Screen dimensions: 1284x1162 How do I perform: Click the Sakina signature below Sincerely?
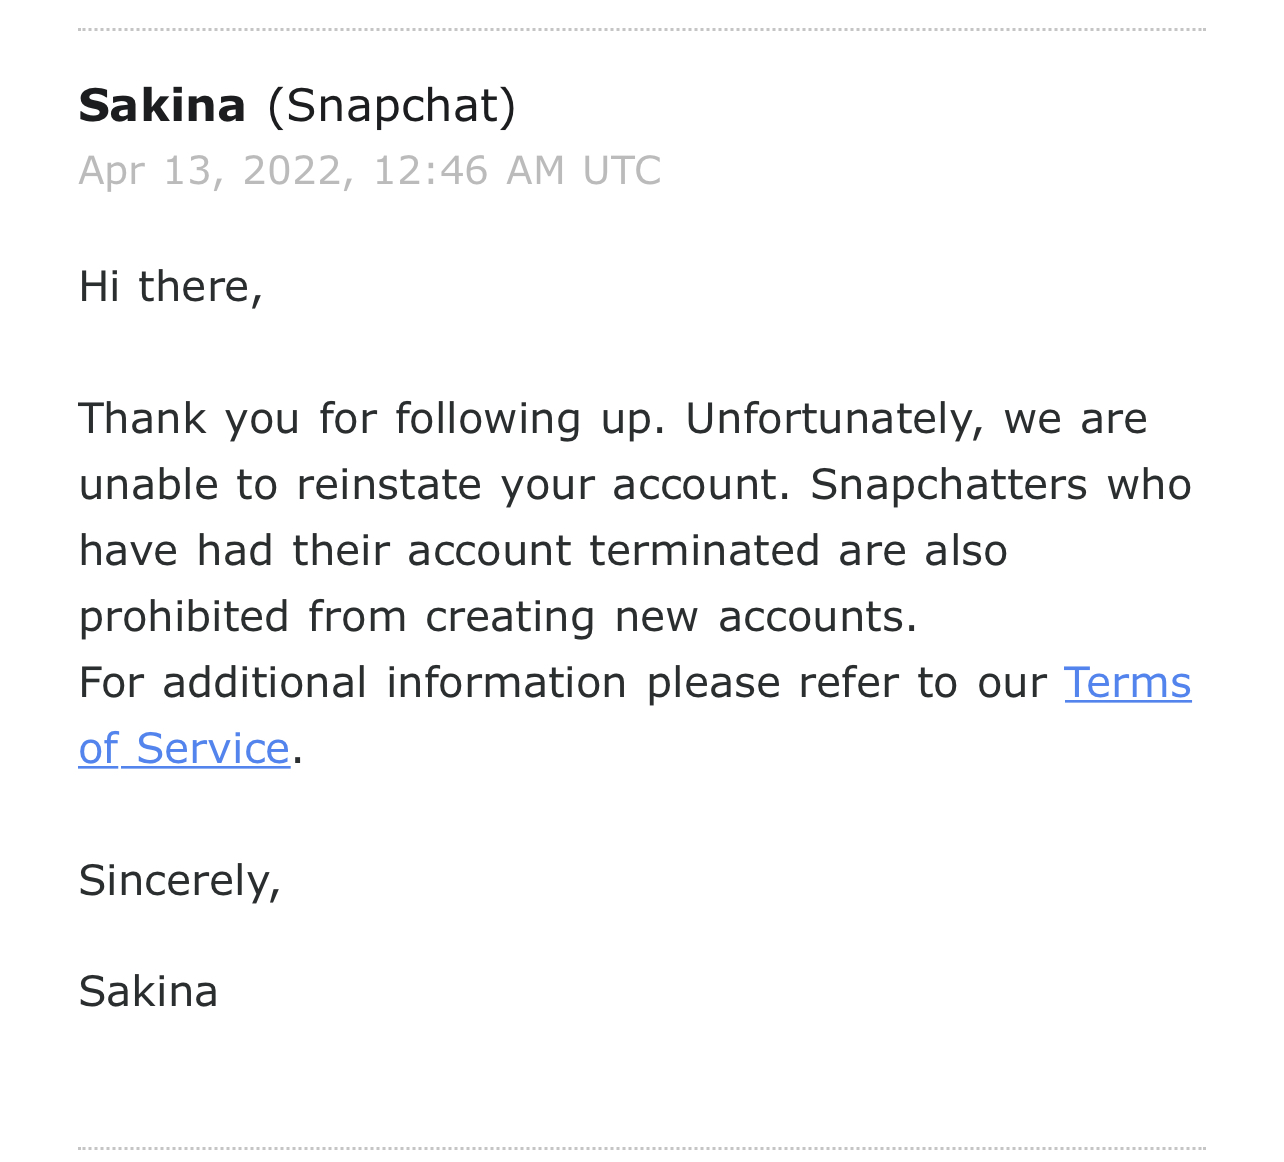(x=148, y=992)
